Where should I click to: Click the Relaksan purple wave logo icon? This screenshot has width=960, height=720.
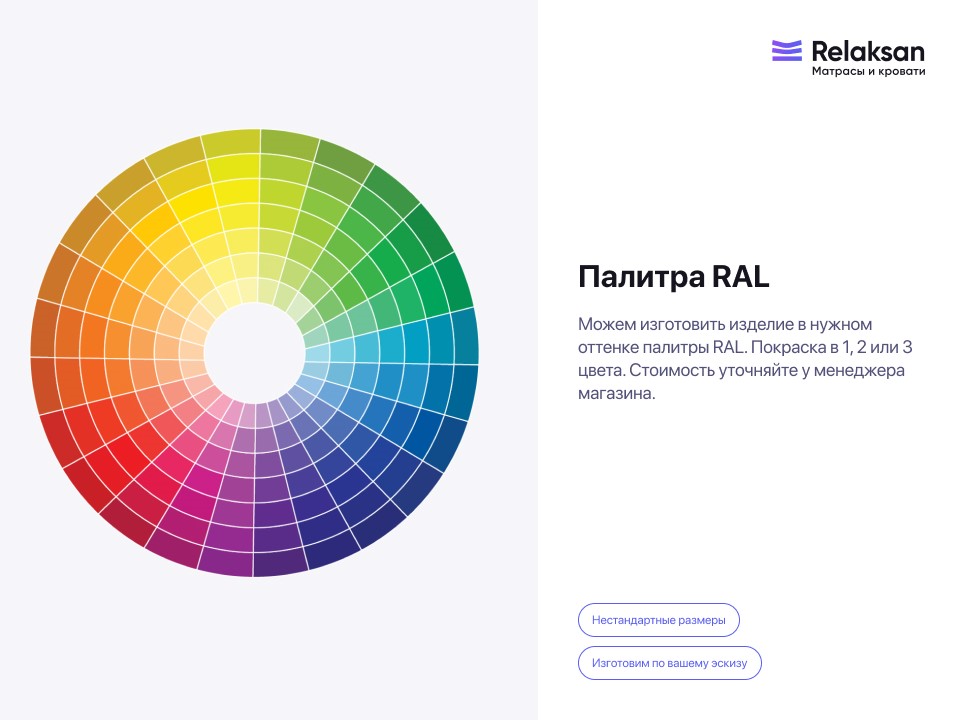coord(787,51)
